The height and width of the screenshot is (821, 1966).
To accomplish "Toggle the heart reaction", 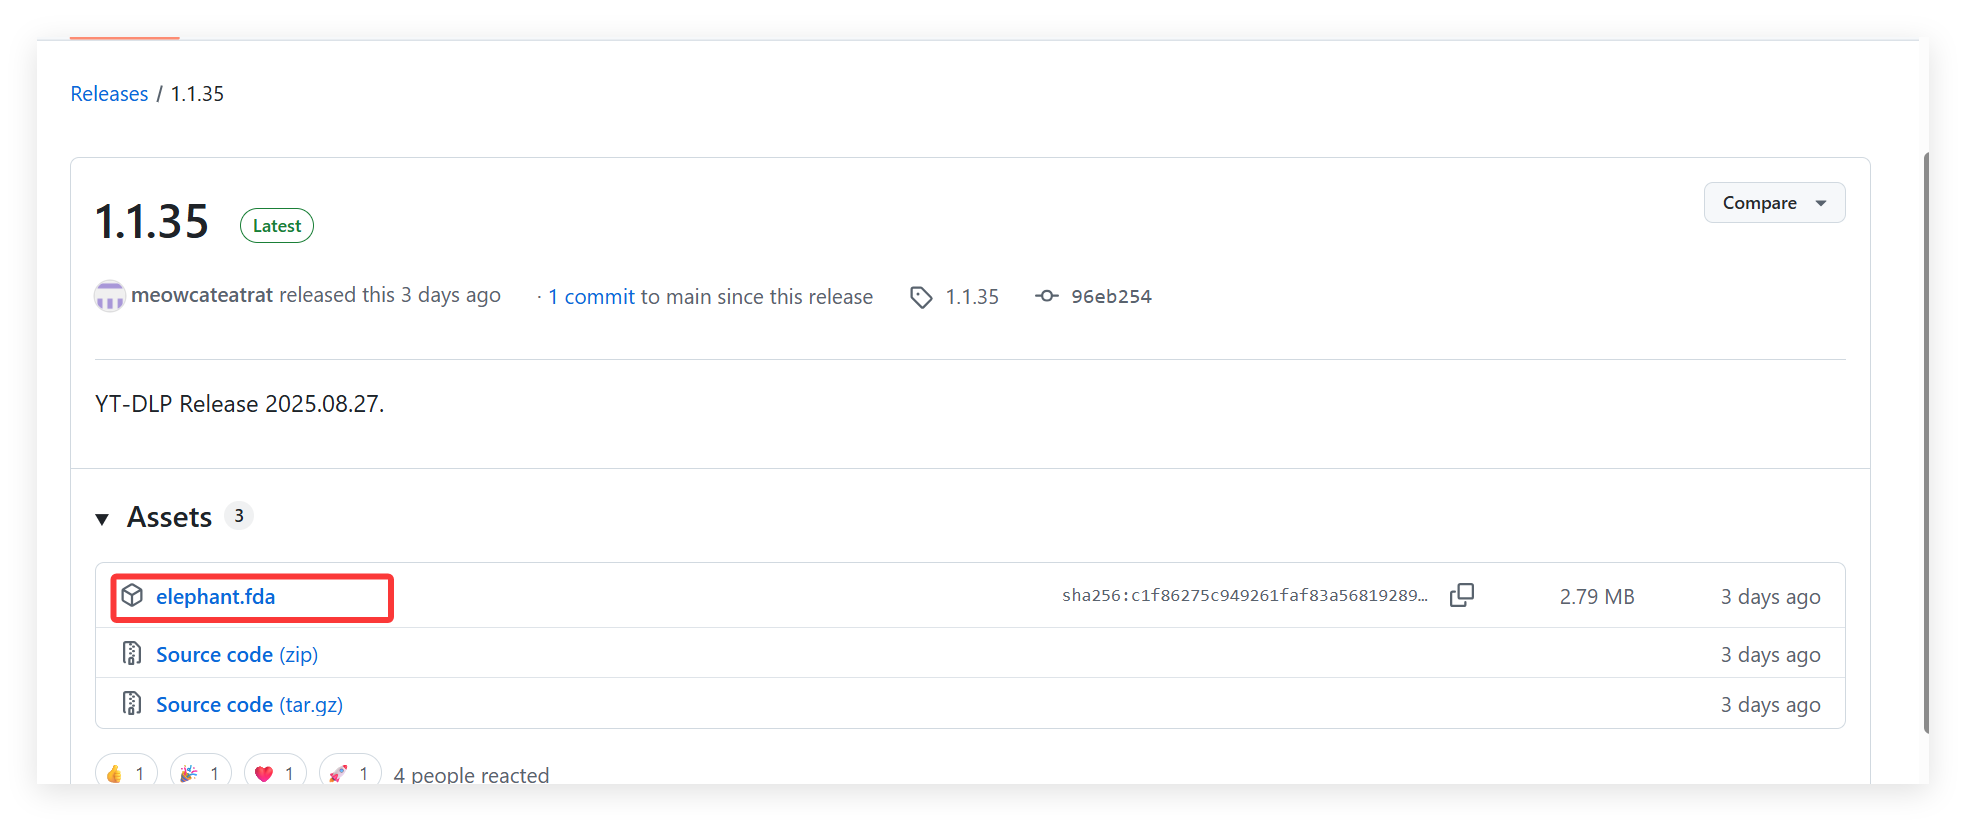I will coord(275,773).
